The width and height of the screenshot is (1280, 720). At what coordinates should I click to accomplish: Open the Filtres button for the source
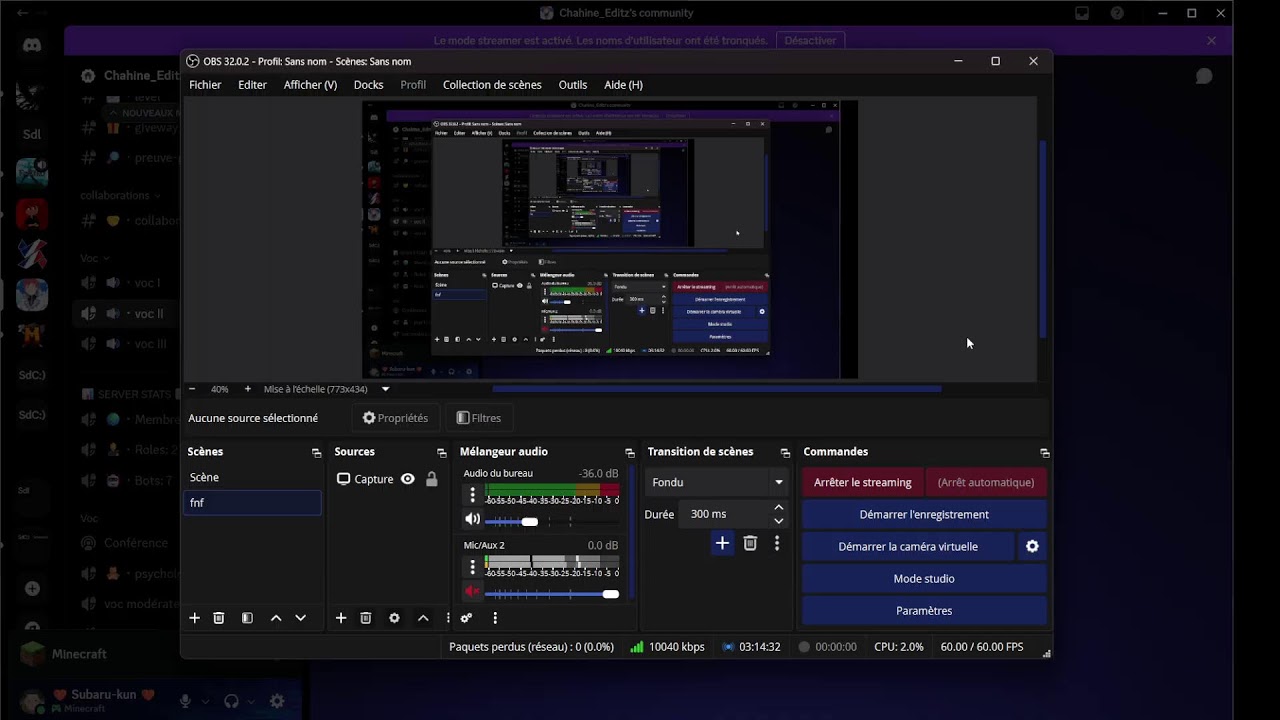(479, 418)
